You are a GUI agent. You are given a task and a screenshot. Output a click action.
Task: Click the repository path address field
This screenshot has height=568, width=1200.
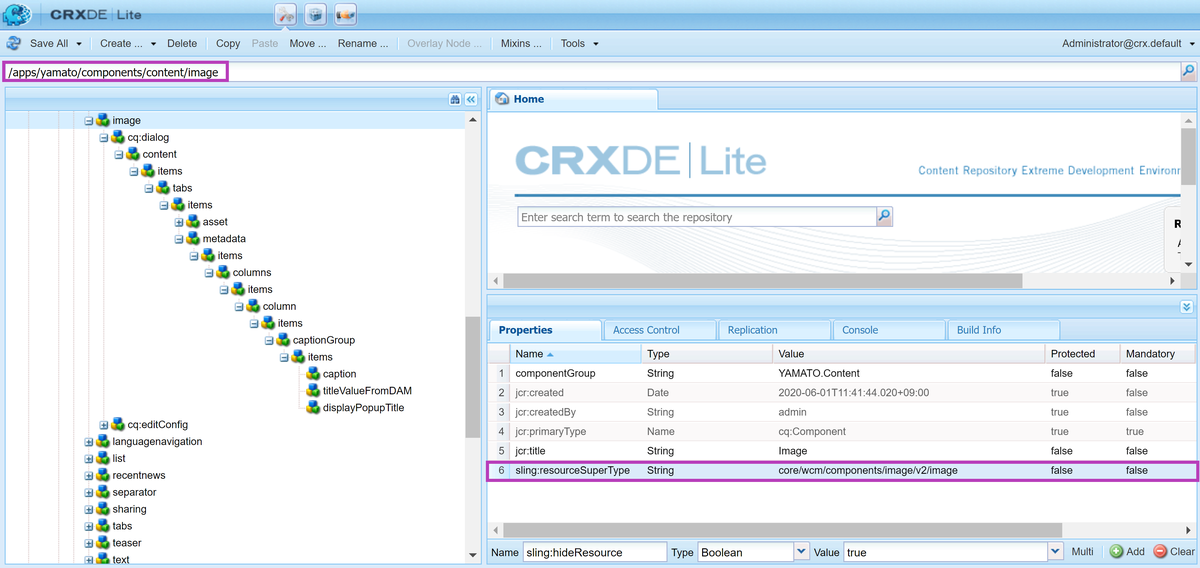pos(592,71)
